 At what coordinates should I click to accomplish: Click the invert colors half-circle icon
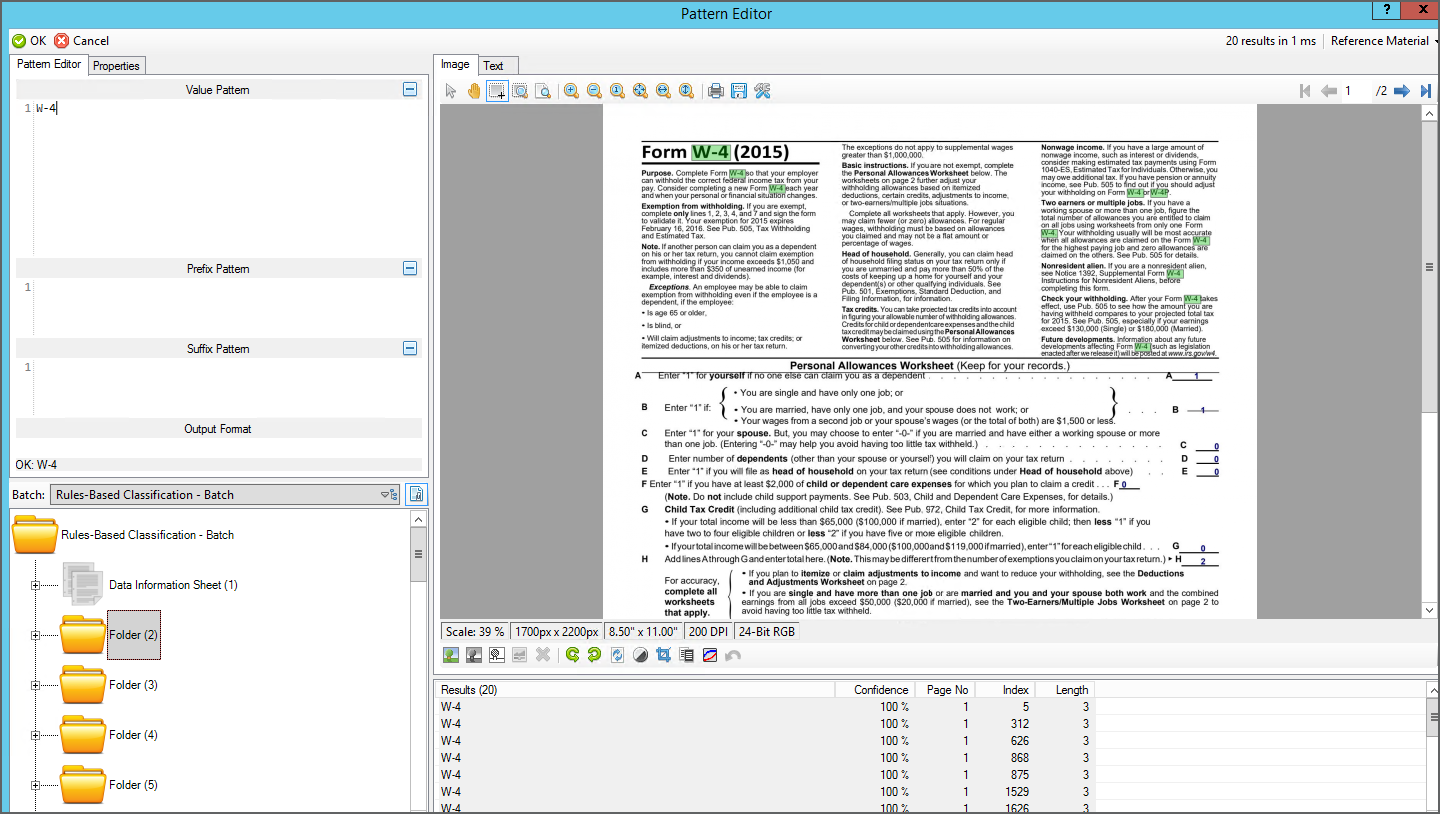[x=640, y=655]
